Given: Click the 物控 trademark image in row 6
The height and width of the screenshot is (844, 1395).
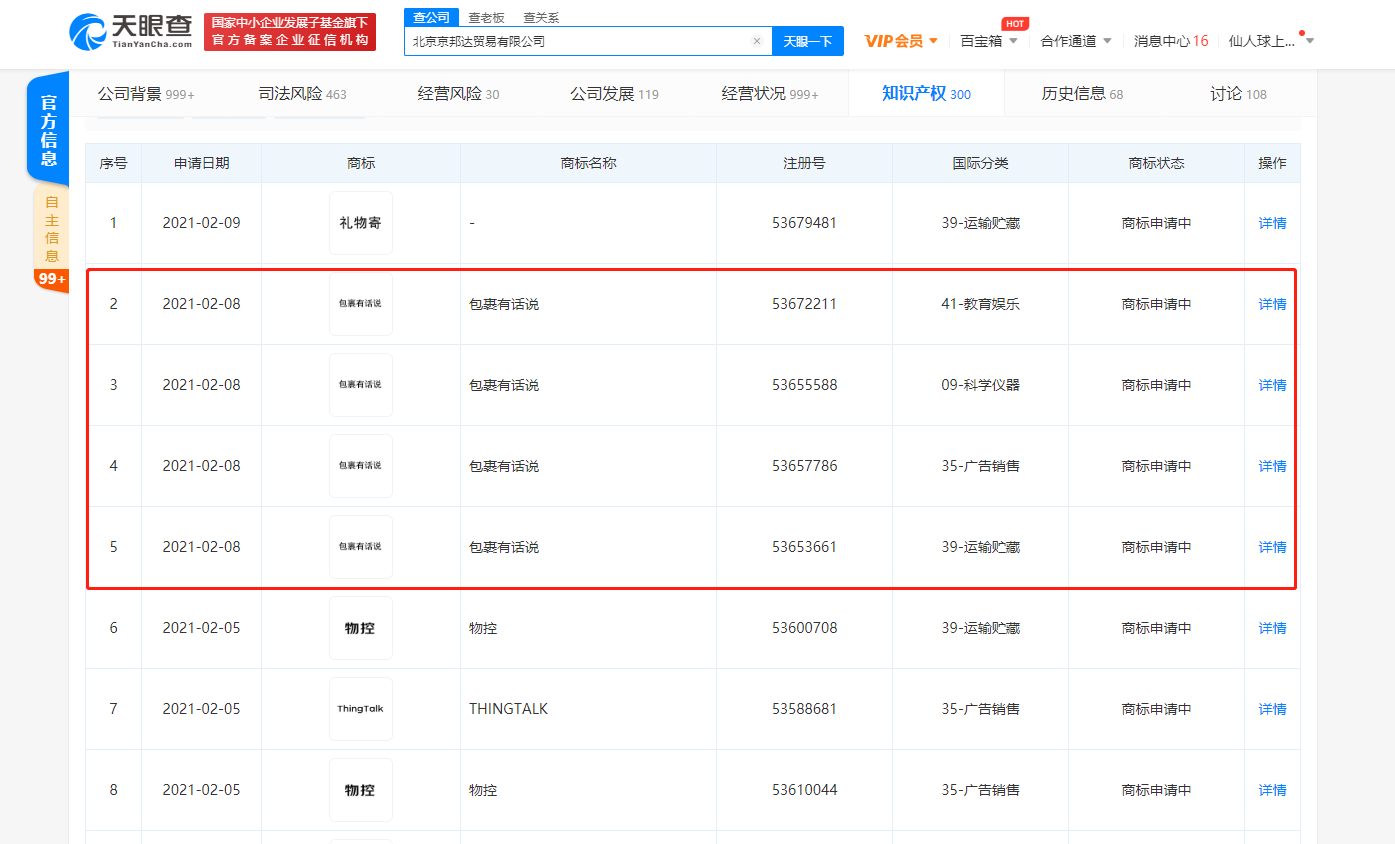Looking at the screenshot, I should click(x=360, y=628).
